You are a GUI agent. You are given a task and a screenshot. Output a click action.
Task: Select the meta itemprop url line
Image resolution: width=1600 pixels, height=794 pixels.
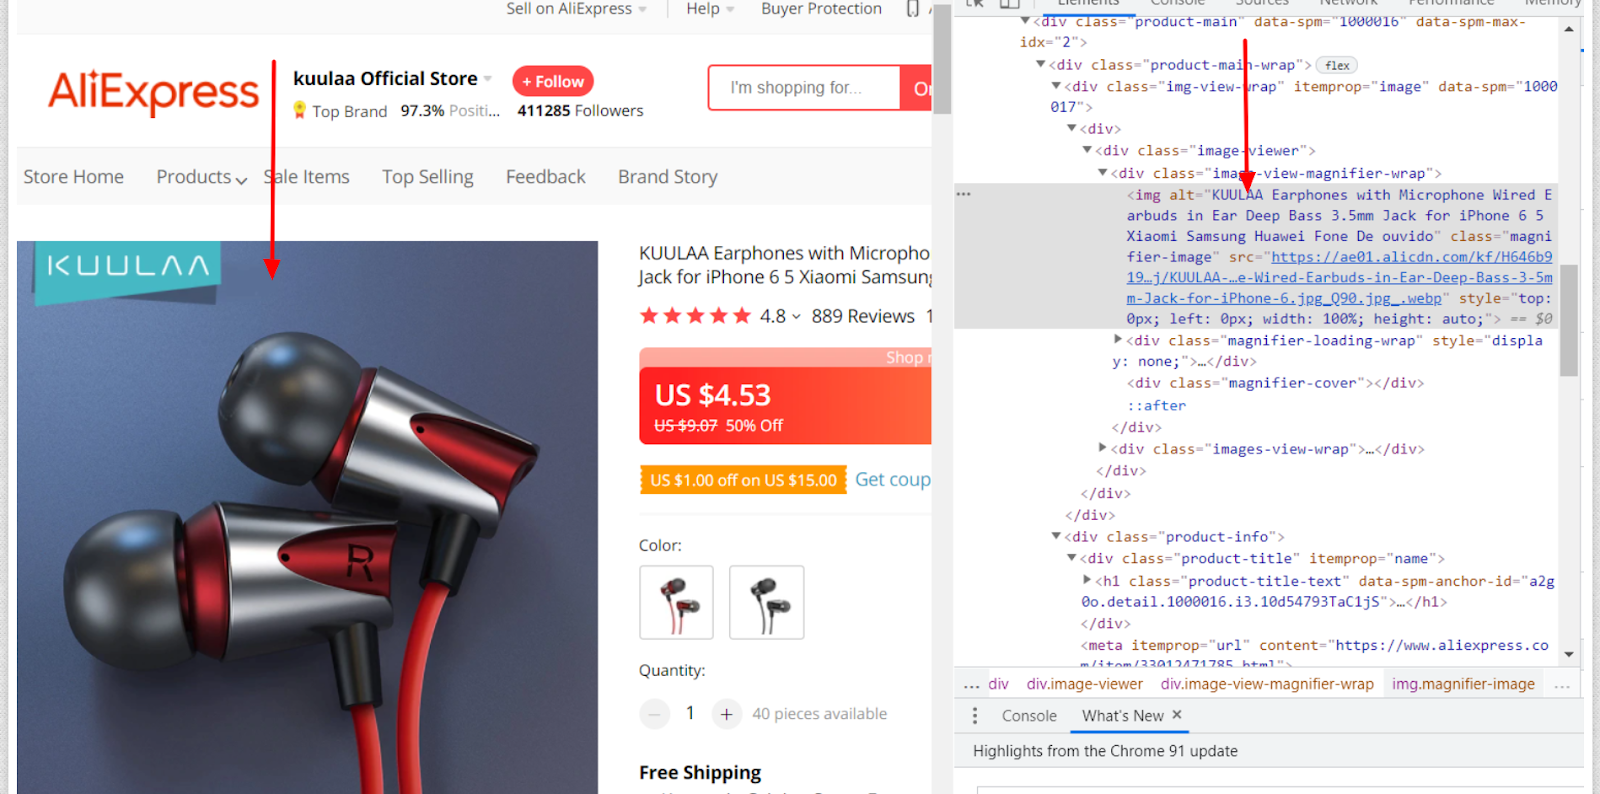(1314, 655)
